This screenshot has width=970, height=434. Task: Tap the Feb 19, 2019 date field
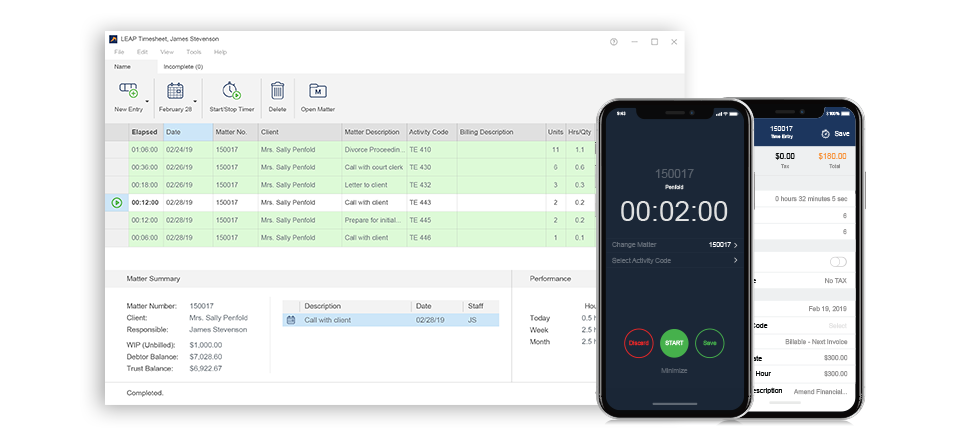(828, 308)
